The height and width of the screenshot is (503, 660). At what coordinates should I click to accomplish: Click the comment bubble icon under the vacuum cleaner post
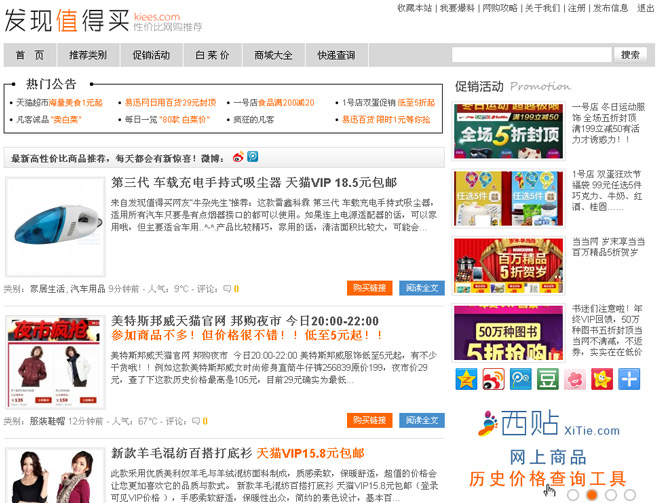tap(227, 289)
